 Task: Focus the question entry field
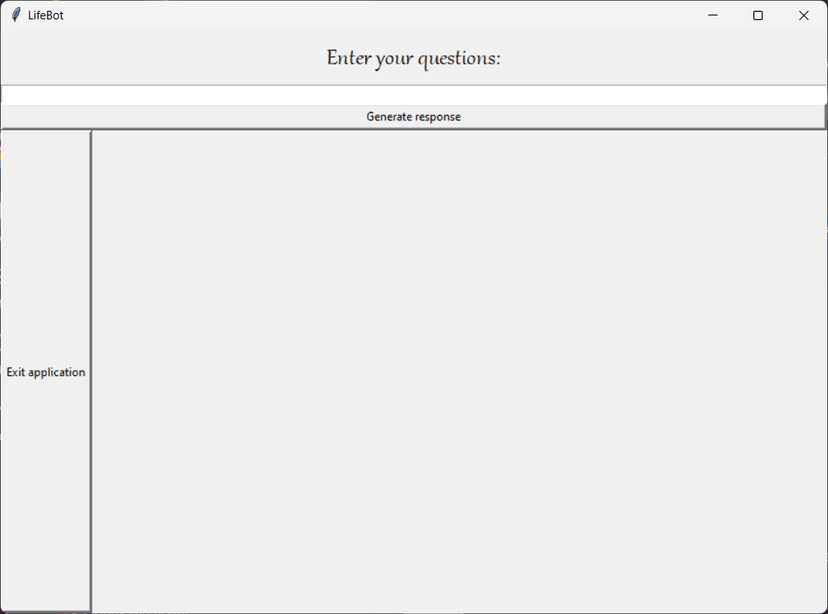[413, 95]
